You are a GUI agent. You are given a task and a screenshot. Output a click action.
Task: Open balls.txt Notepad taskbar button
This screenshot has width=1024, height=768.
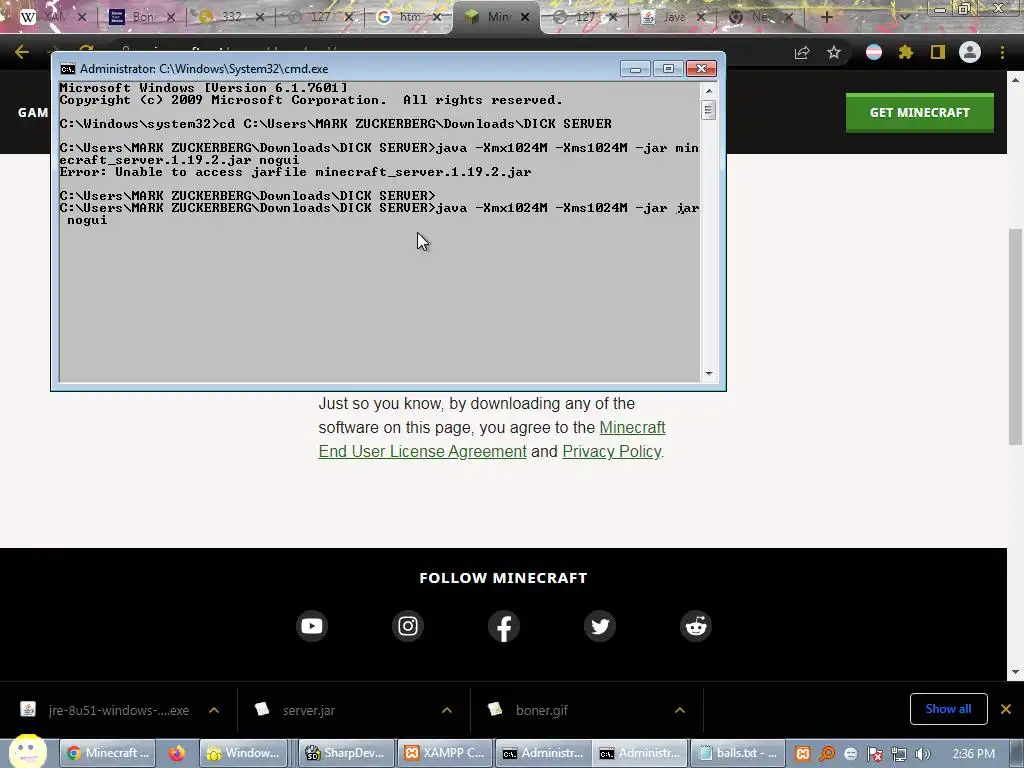tap(738, 753)
